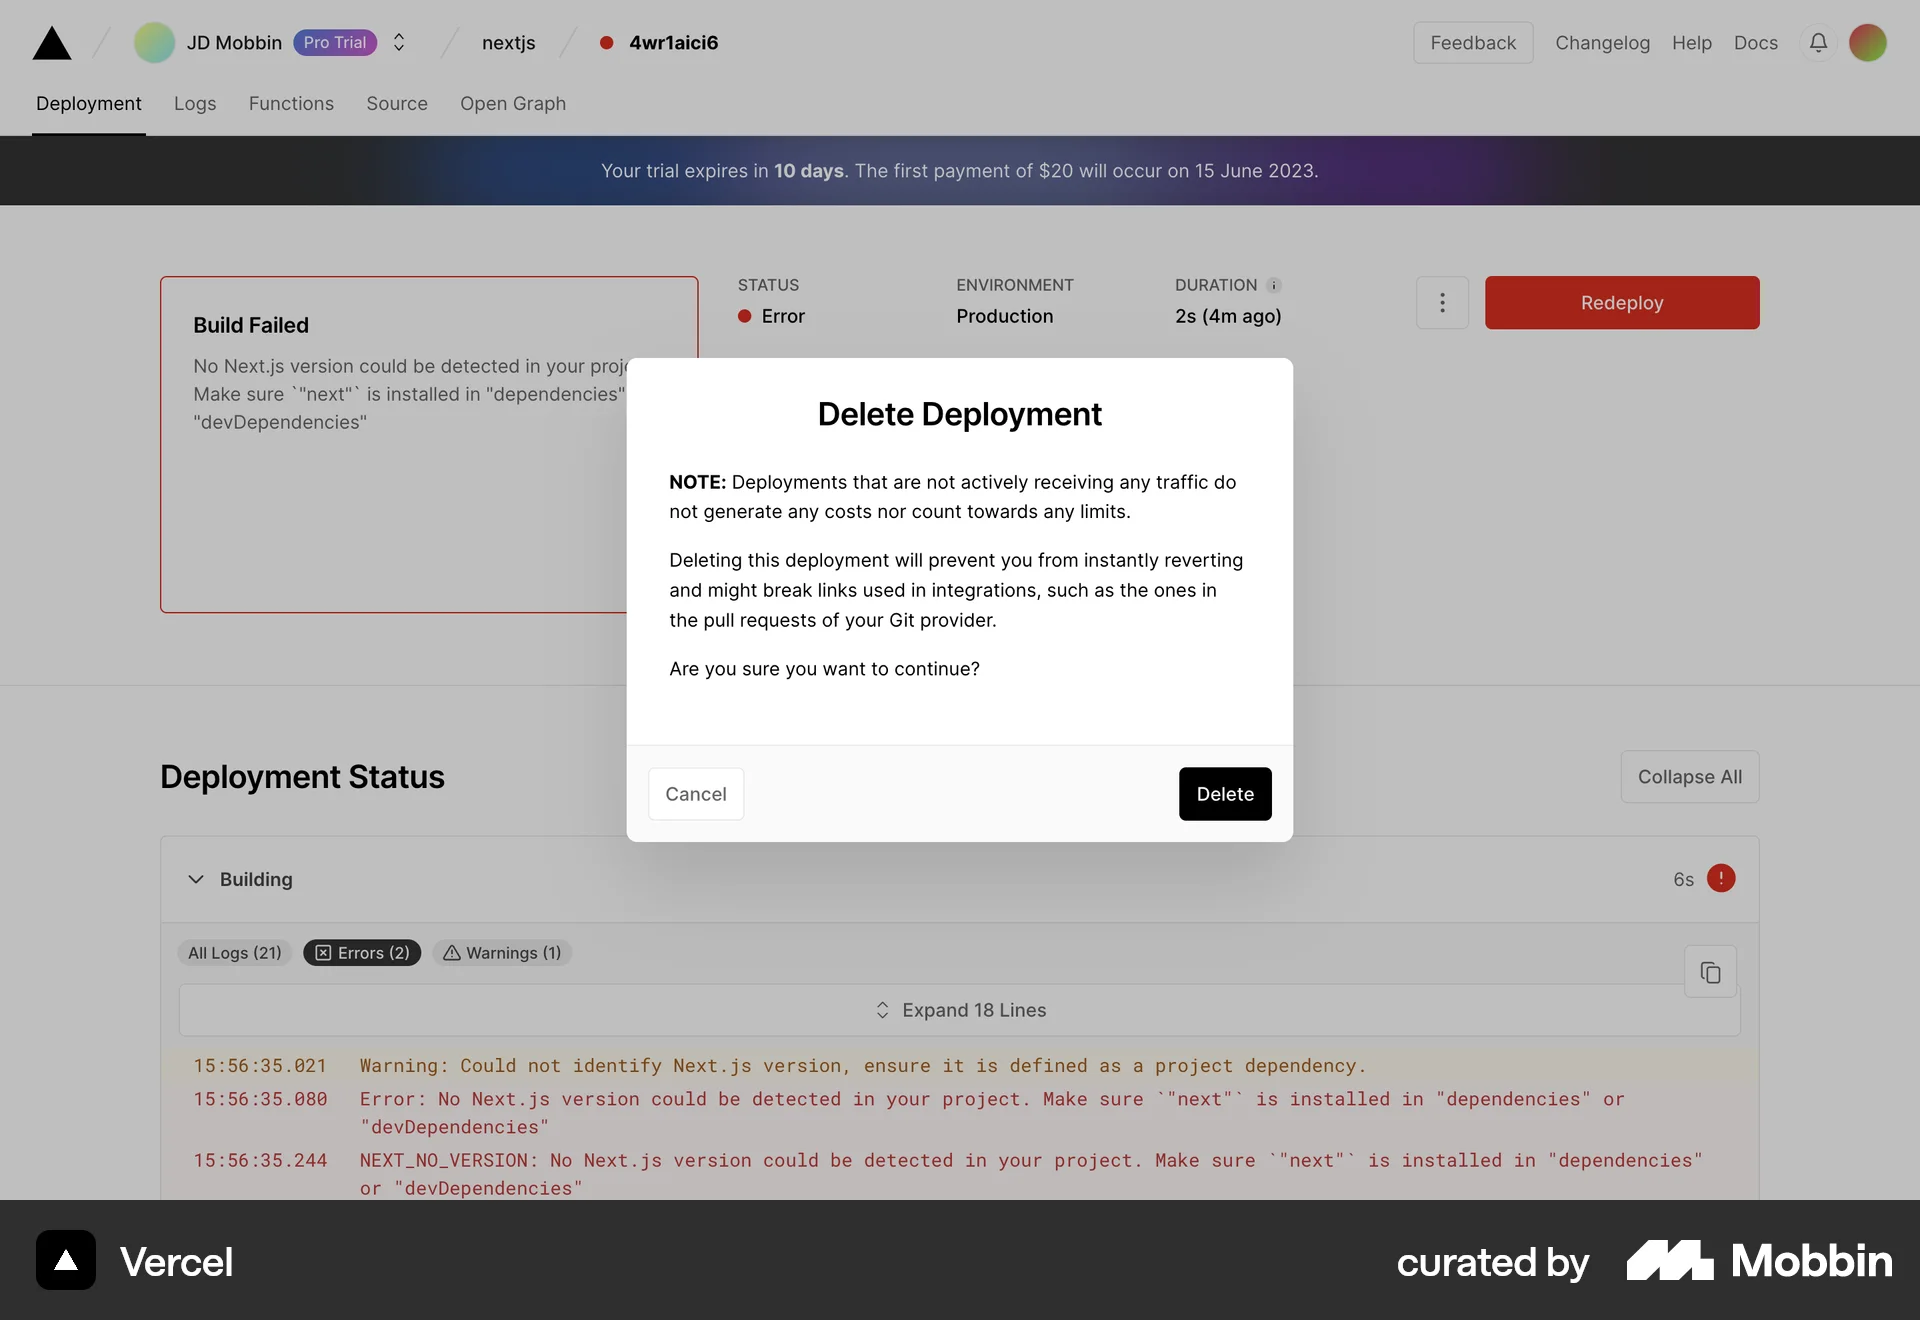Image resolution: width=1920 pixels, height=1320 pixels.
Task: Cancel the Delete Deployment dialog
Action: (x=695, y=793)
